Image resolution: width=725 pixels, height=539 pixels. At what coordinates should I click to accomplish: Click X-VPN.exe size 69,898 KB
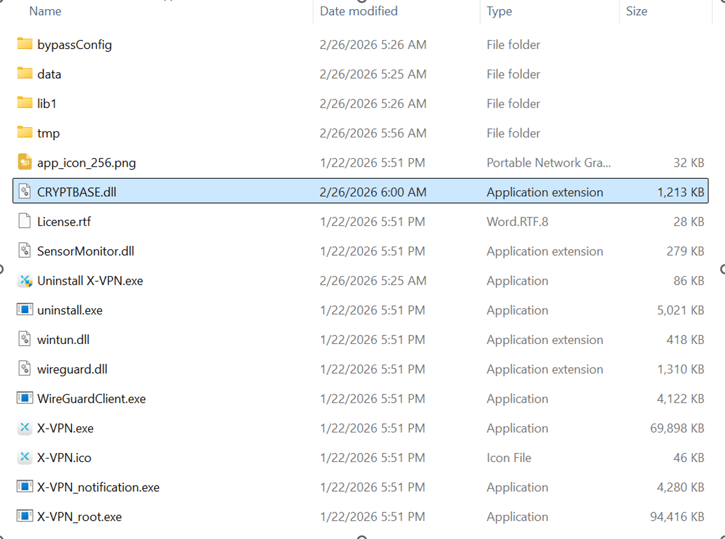tap(677, 429)
